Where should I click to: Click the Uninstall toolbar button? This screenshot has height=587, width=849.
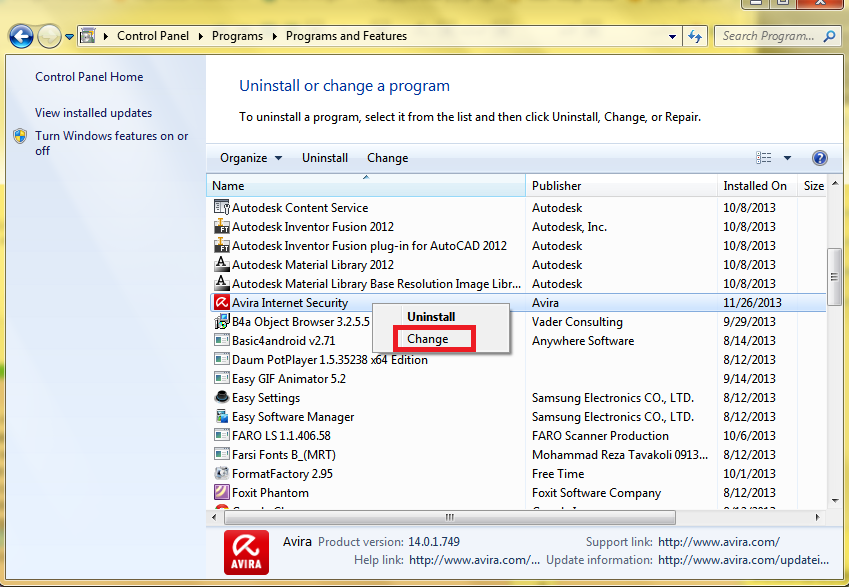coord(325,158)
